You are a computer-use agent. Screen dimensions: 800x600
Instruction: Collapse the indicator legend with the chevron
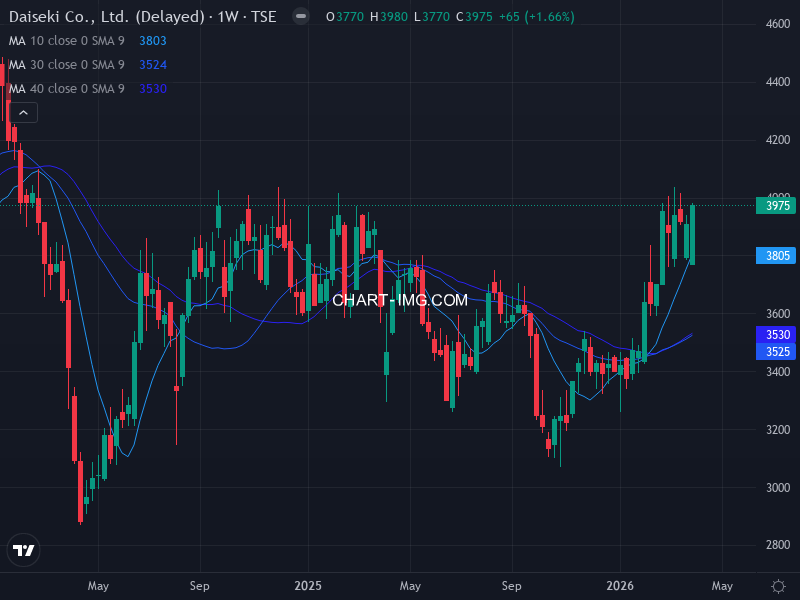click(22, 112)
